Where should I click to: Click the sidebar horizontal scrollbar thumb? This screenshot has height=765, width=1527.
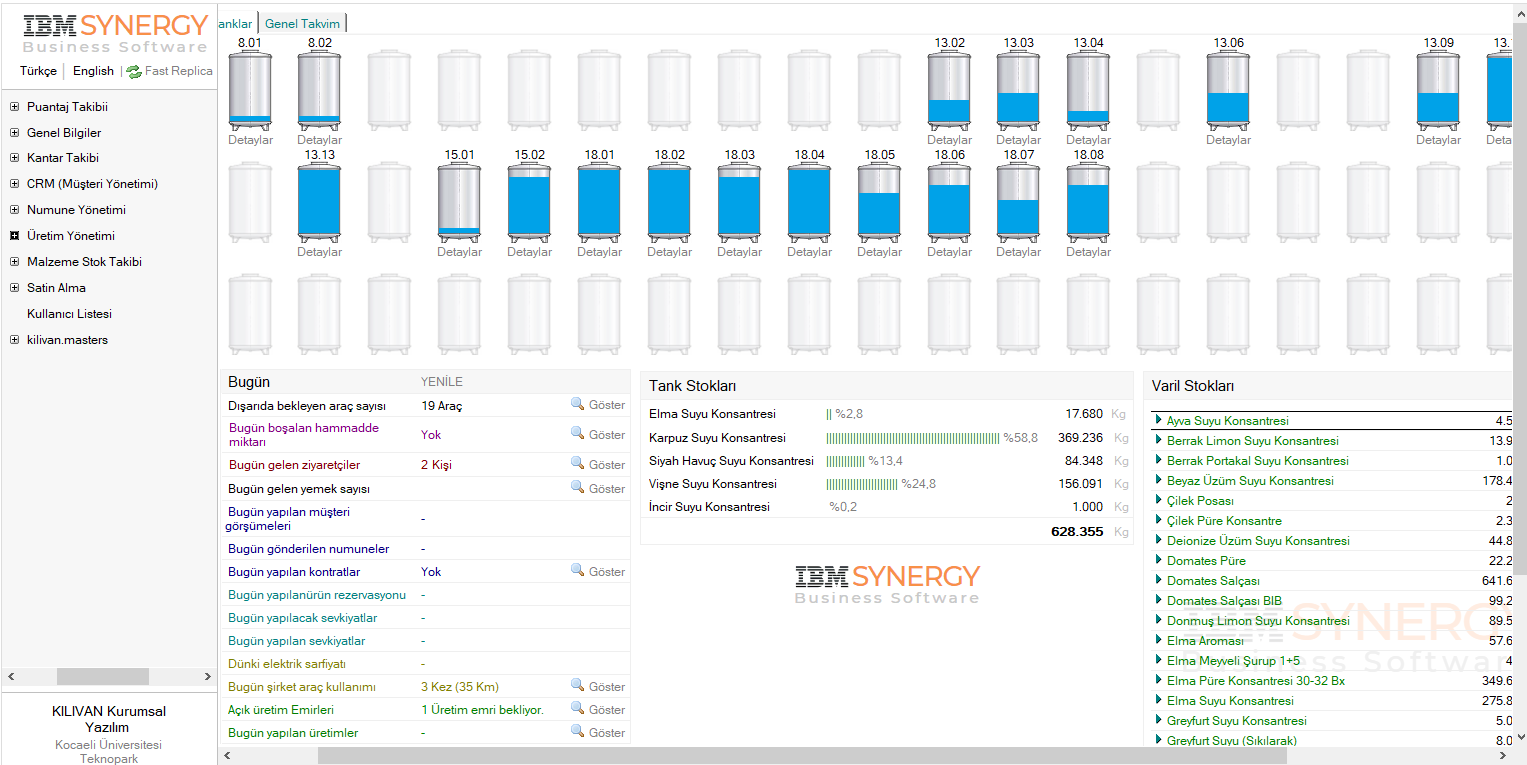[102, 677]
